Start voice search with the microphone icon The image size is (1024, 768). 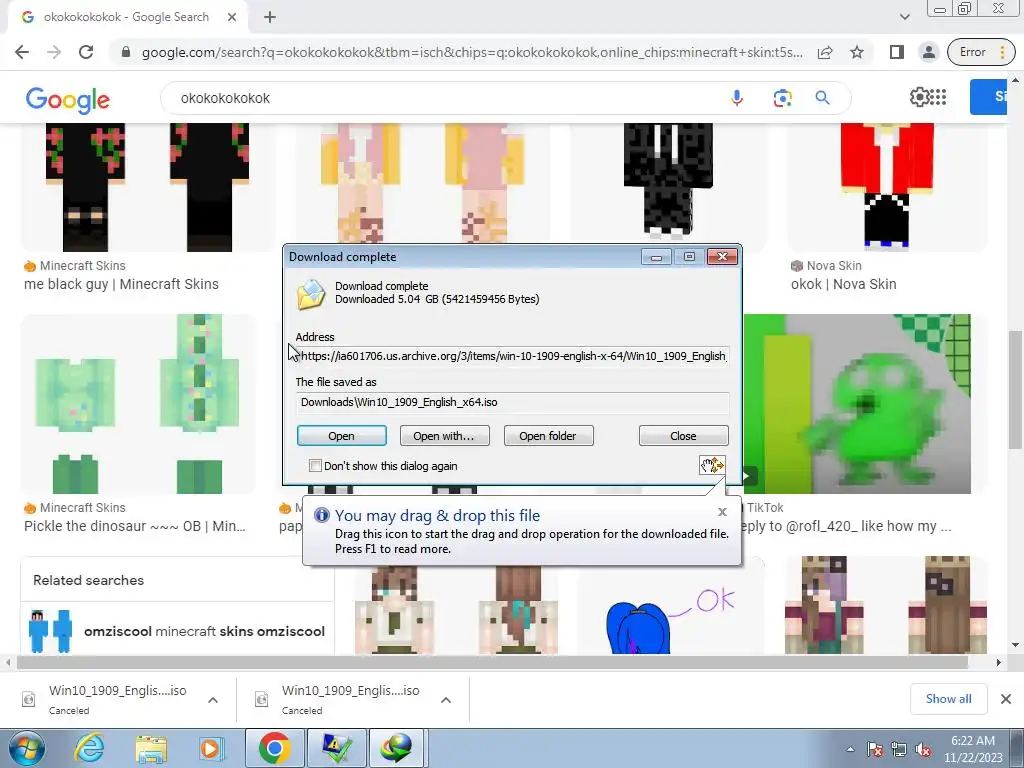tap(737, 98)
